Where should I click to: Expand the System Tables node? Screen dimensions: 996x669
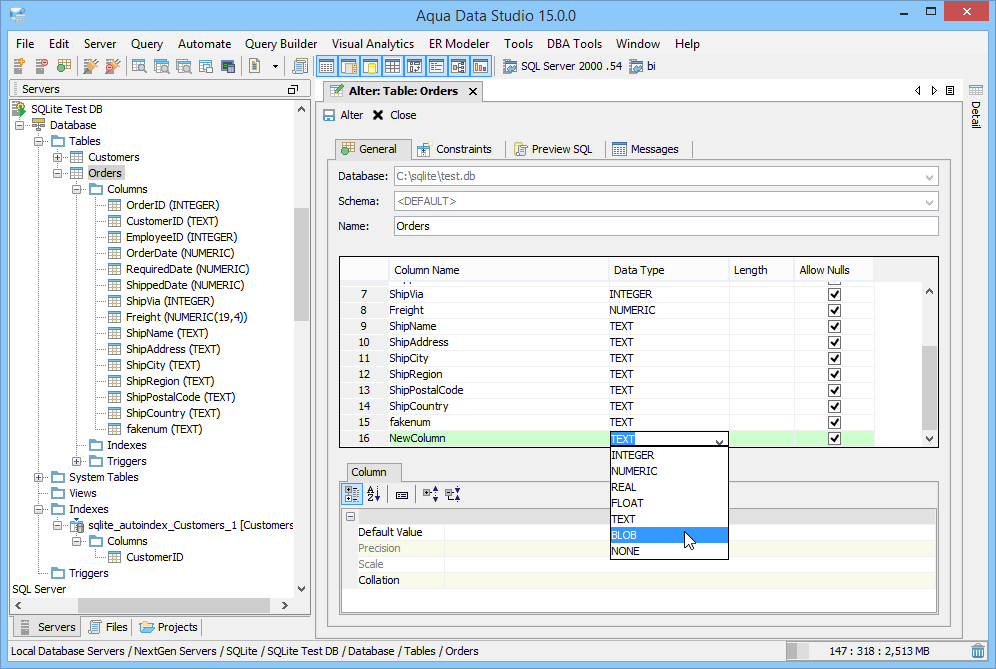tap(38, 477)
